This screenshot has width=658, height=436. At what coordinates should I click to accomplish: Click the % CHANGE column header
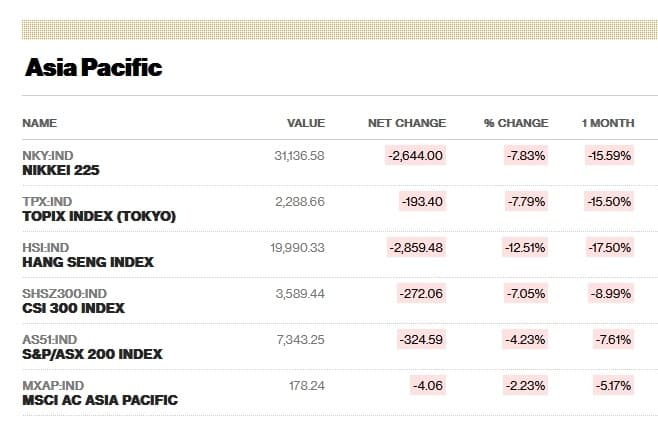(516, 123)
